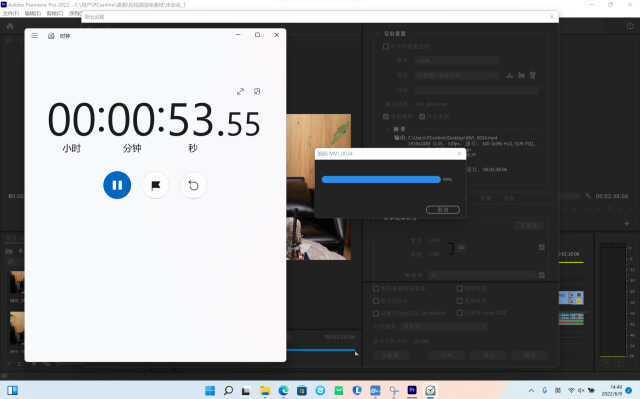
Task: Expand the stopwatch to full view
Action: click(x=240, y=91)
